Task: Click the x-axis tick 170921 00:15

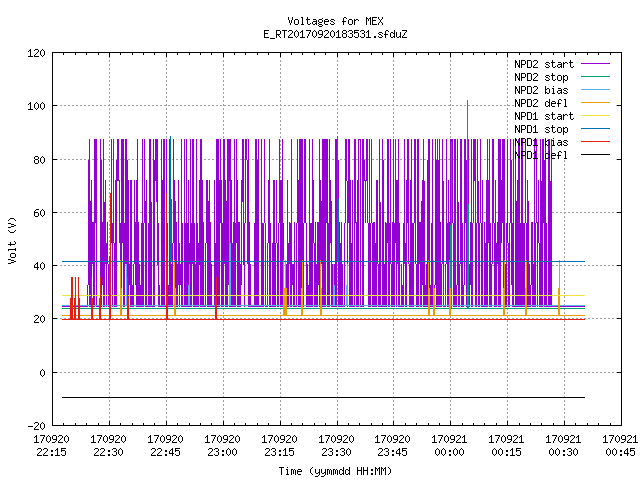Action: point(507,446)
